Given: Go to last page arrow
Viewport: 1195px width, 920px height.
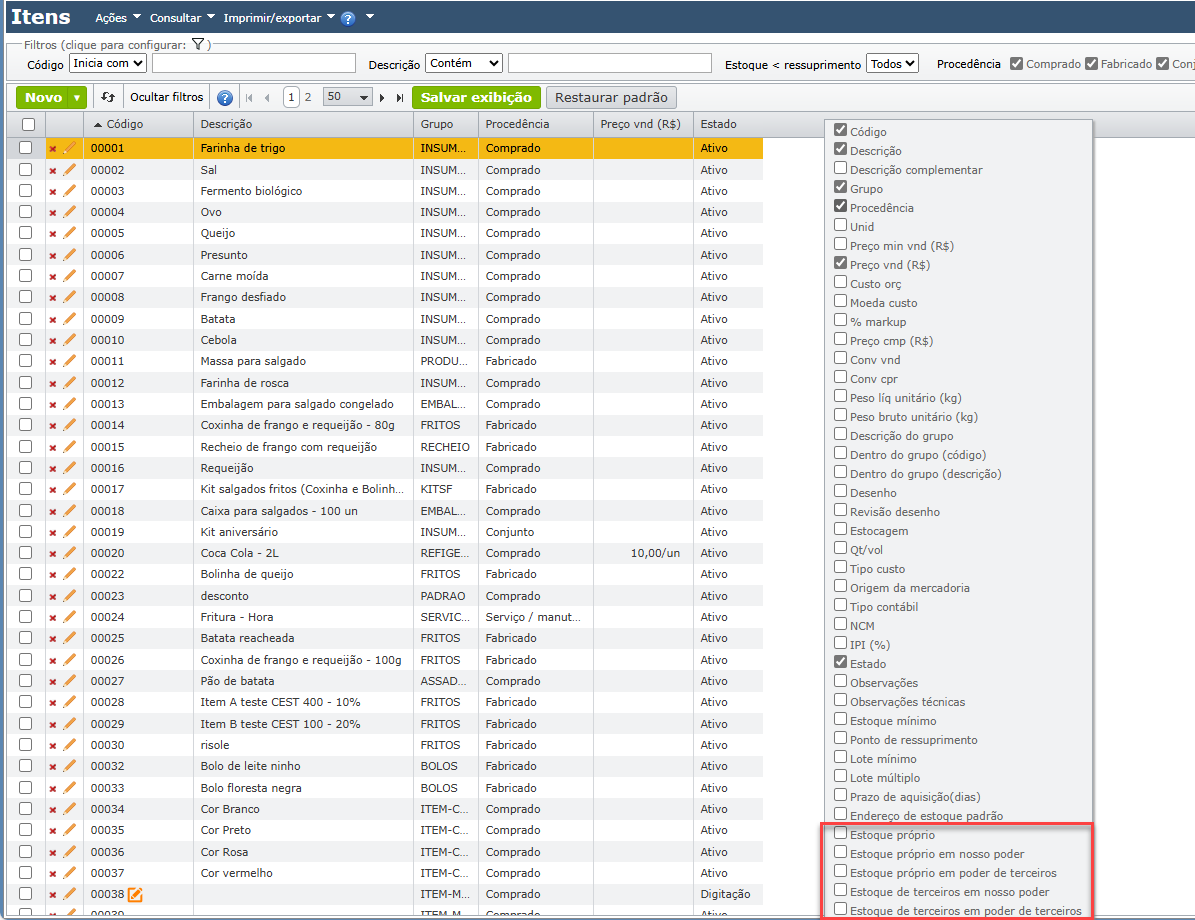Looking at the screenshot, I should [399, 98].
